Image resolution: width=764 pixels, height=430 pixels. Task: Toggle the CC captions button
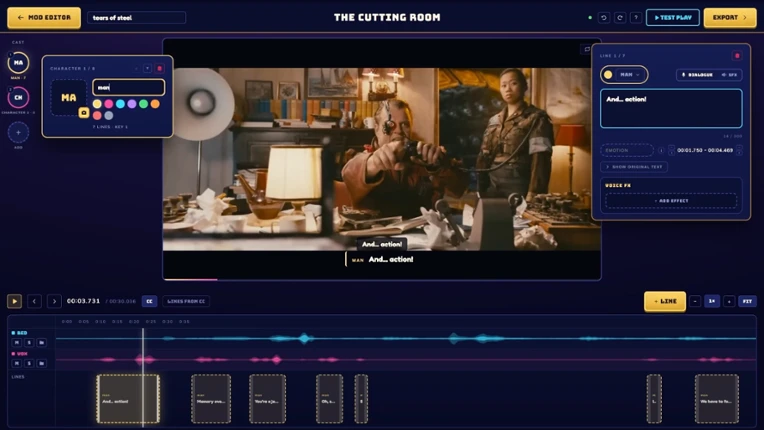click(150, 301)
